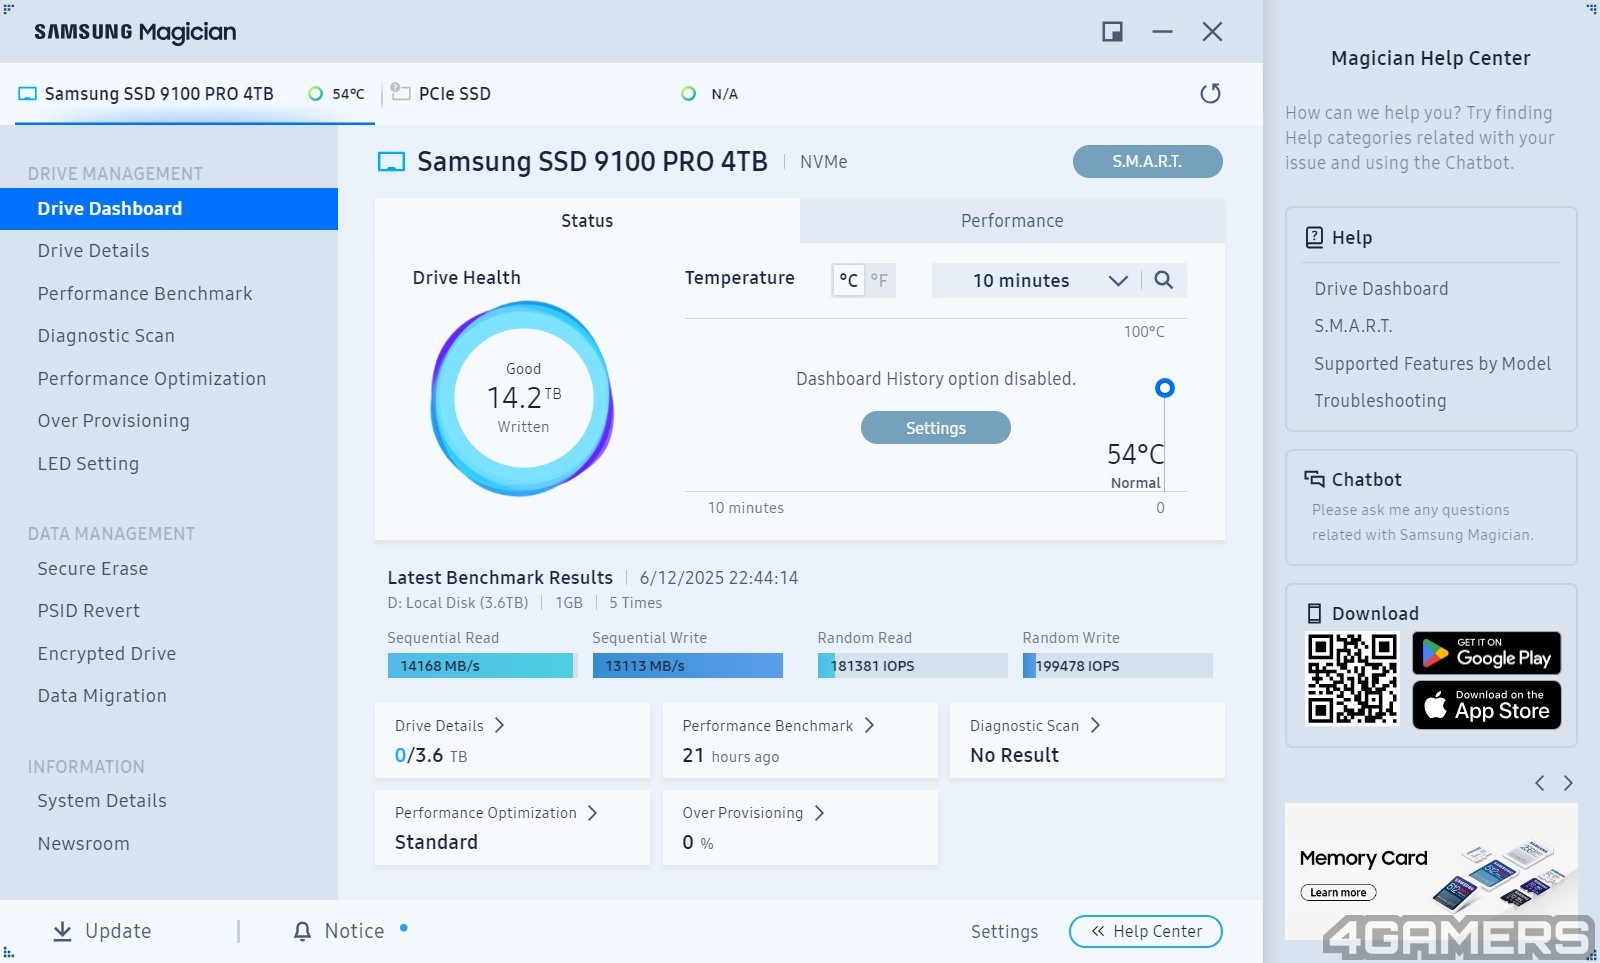Open Secure Erase in sidebar
This screenshot has width=1600, height=963.
pos(169,569)
